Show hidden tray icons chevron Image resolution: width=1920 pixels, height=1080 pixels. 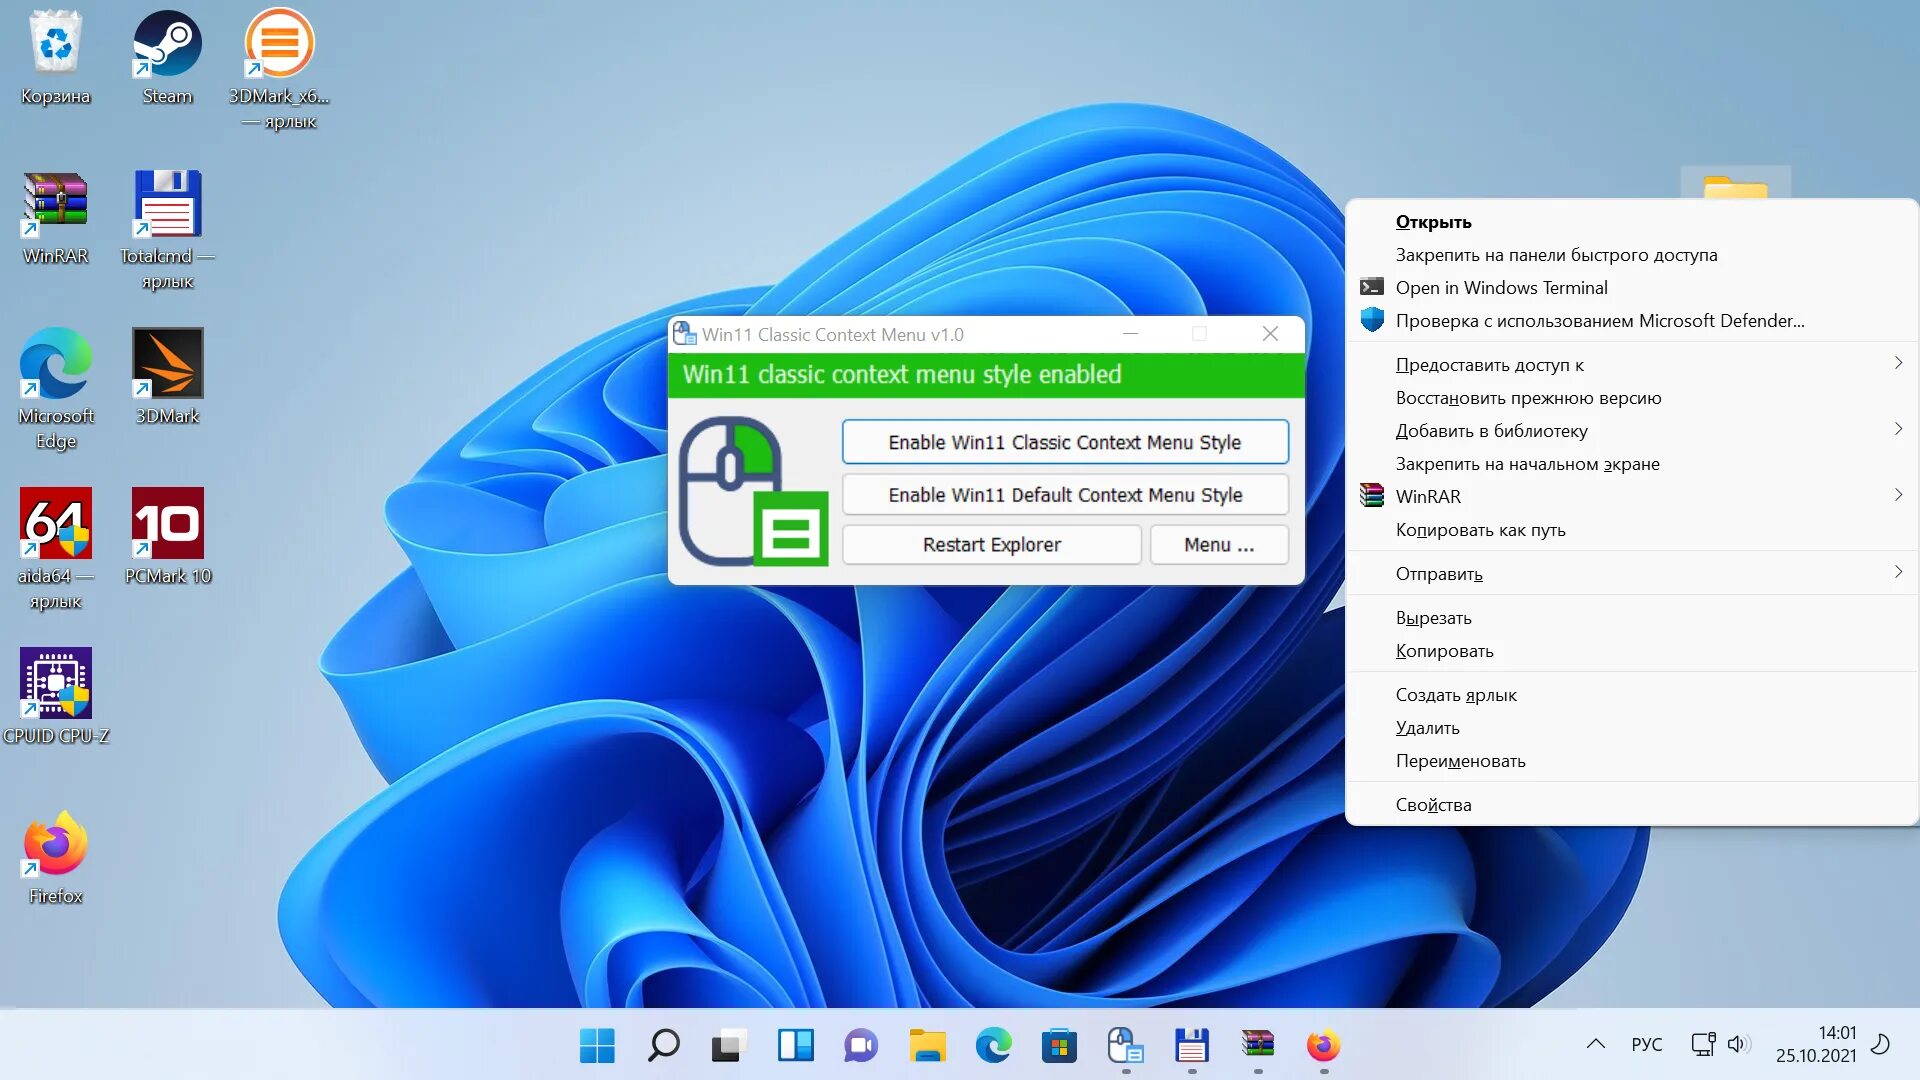[1595, 1044]
